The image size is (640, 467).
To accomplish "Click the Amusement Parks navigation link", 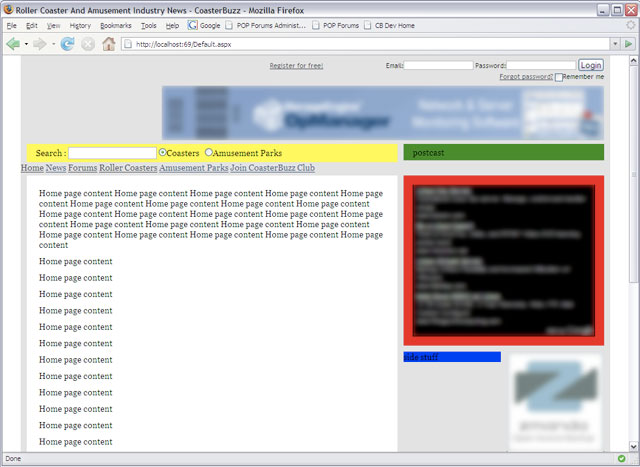I will coord(193,168).
